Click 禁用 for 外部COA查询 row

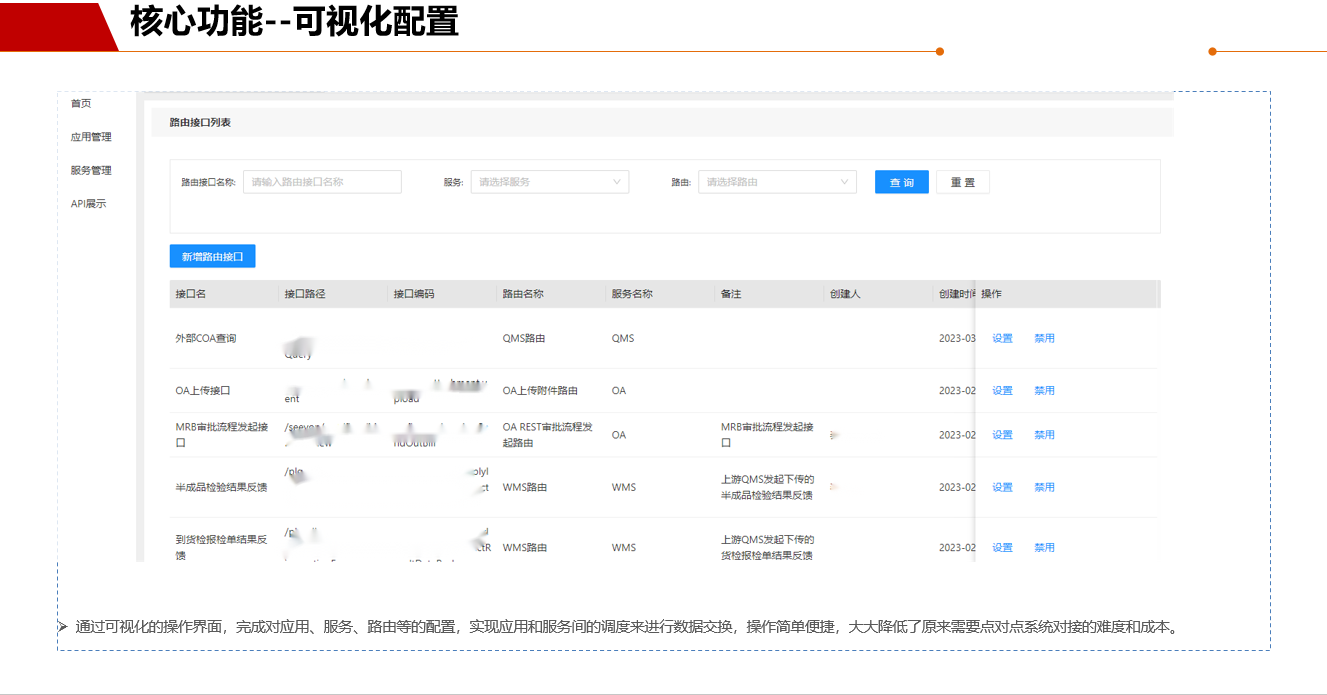coord(1044,338)
